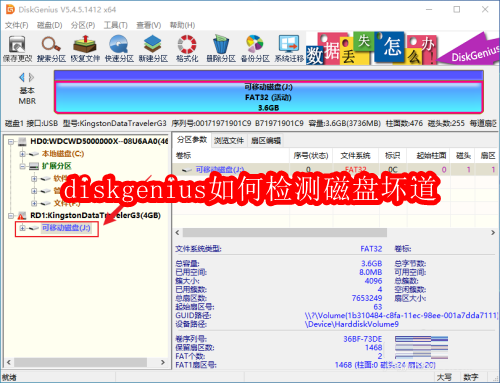Open the View (查看) menu
The height and width of the screenshot is (383, 500).
149,25
